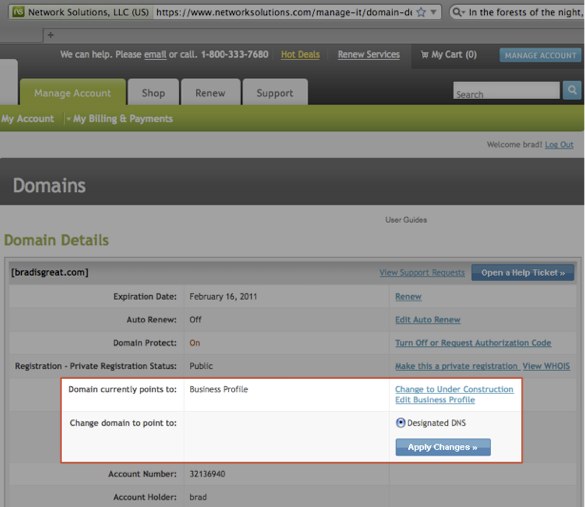Click the Log Out link

click(559, 144)
